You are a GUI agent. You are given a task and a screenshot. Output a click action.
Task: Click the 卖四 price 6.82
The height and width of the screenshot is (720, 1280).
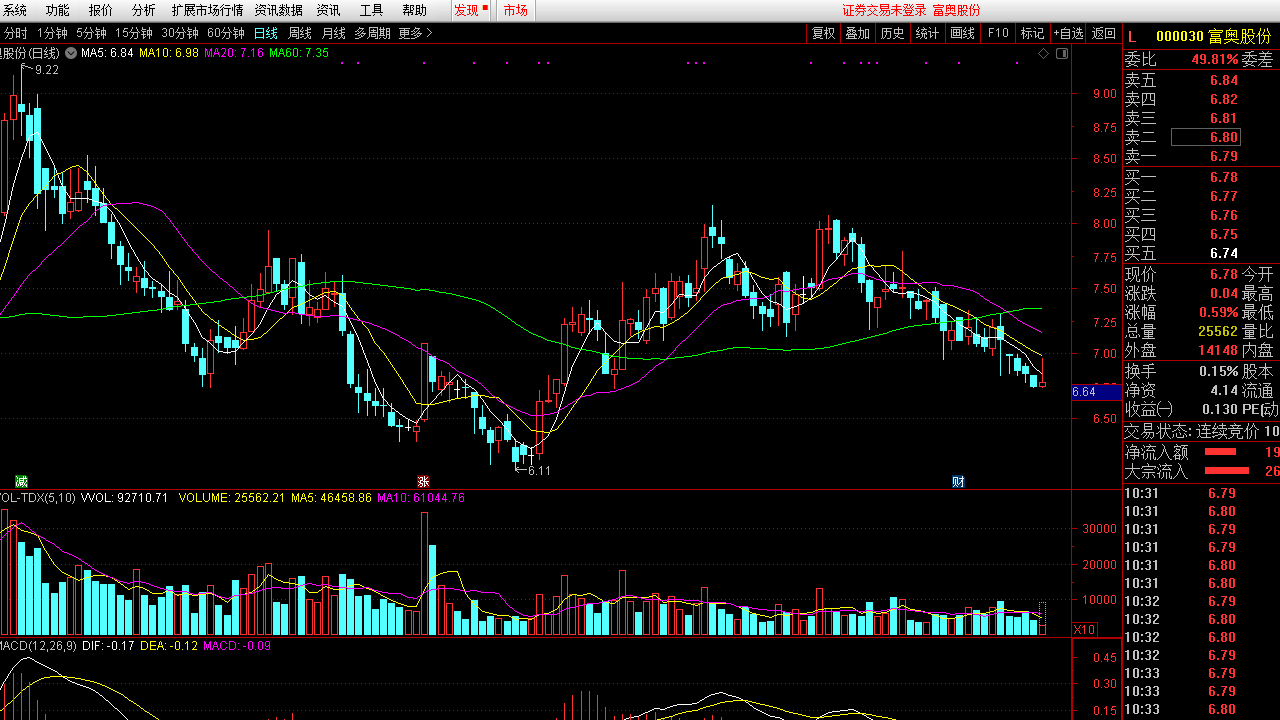tap(1223, 99)
